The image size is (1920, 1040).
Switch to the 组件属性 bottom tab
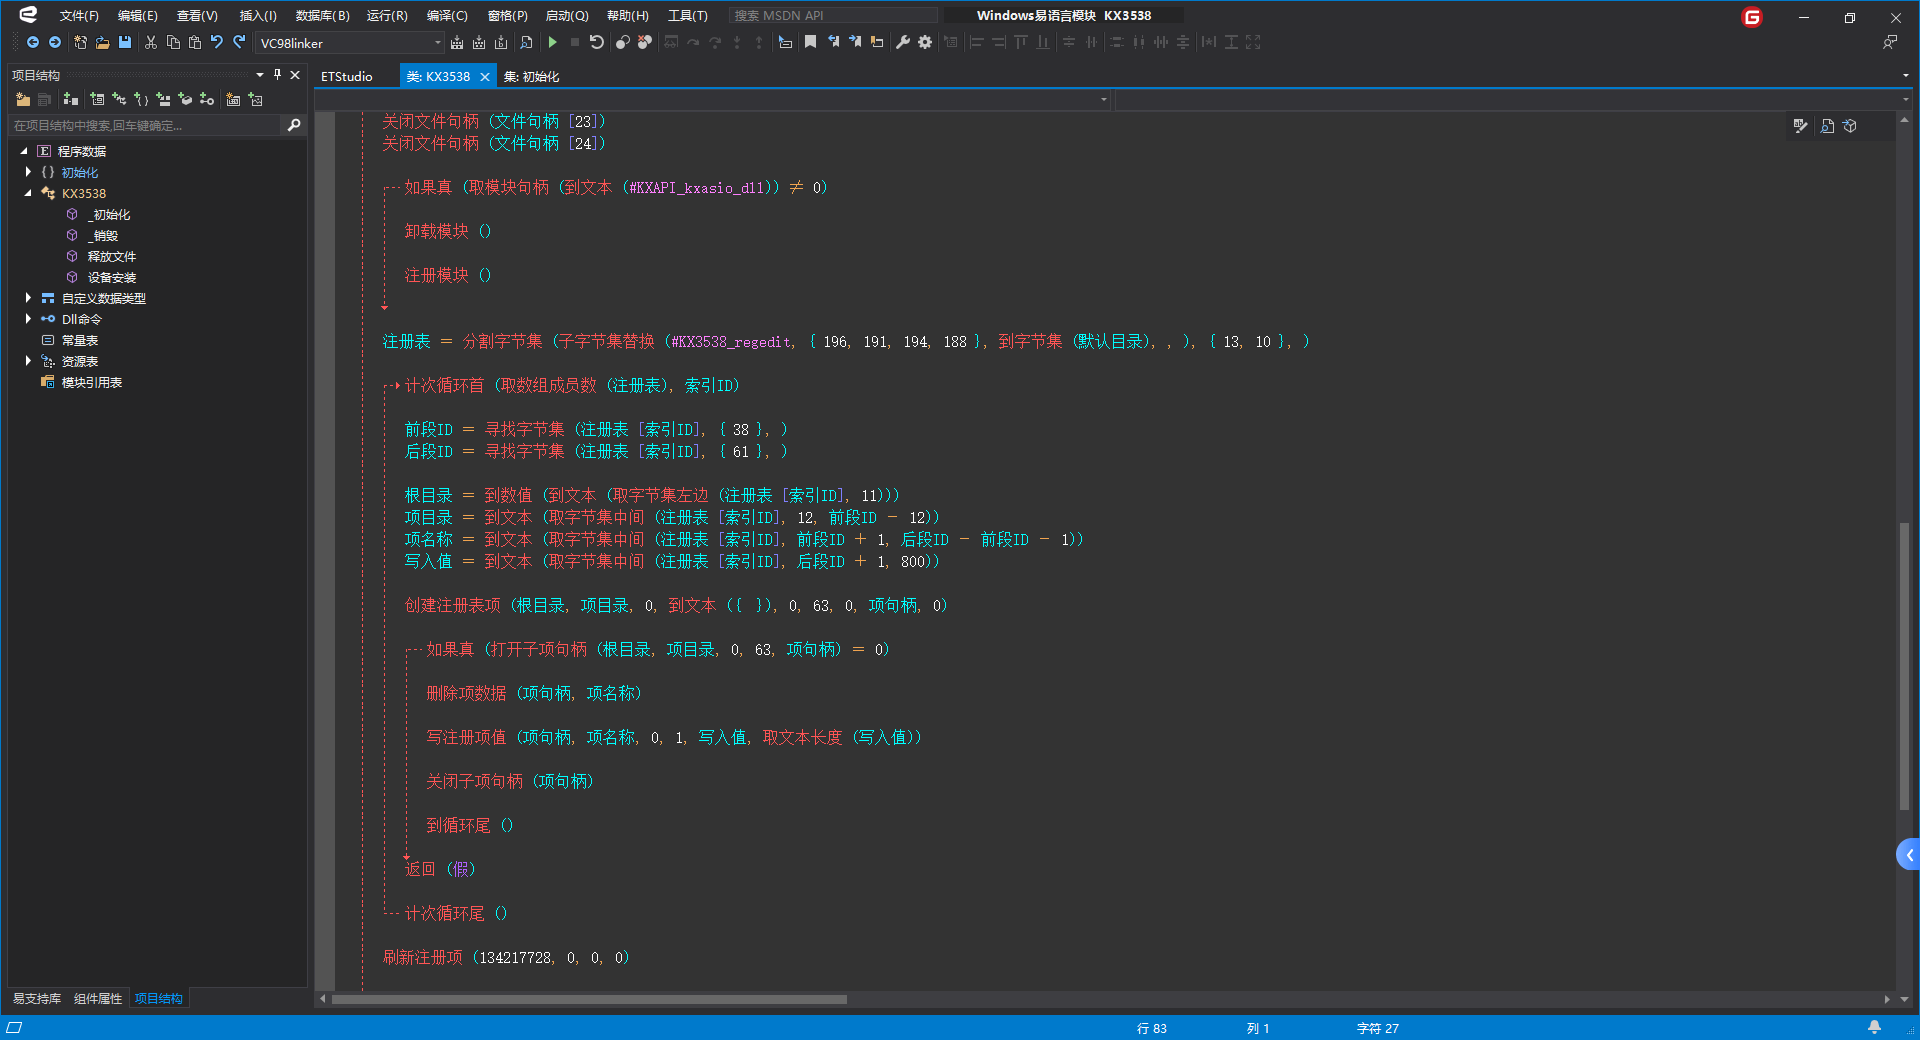pyautogui.click(x=98, y=998)
